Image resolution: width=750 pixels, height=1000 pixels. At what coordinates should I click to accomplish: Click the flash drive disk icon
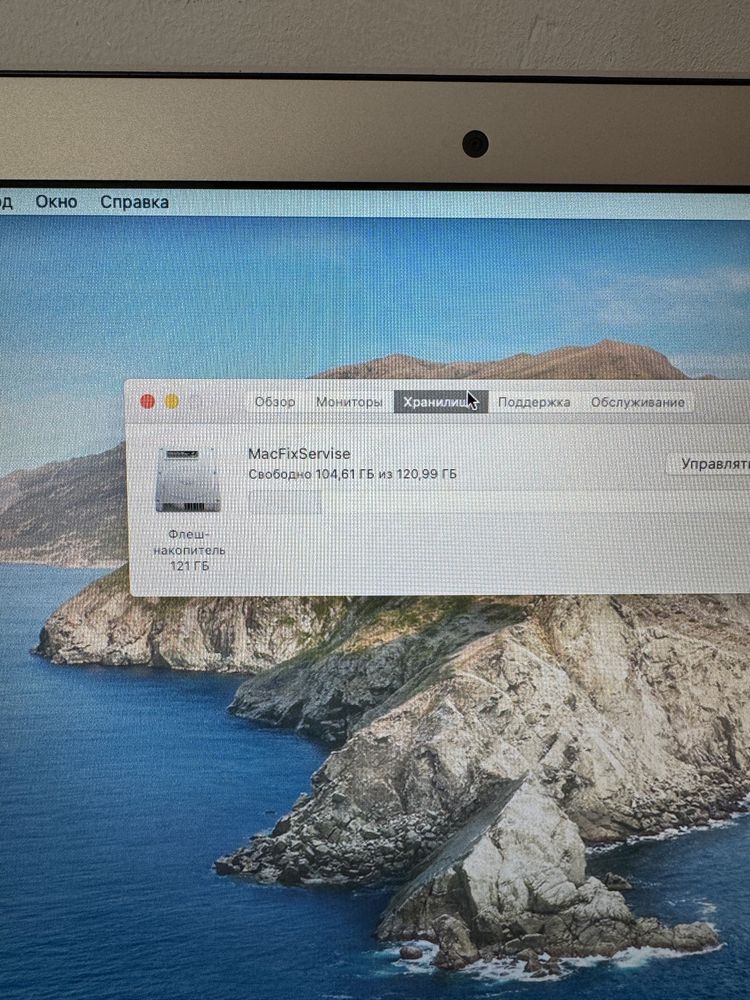point(188,480)
